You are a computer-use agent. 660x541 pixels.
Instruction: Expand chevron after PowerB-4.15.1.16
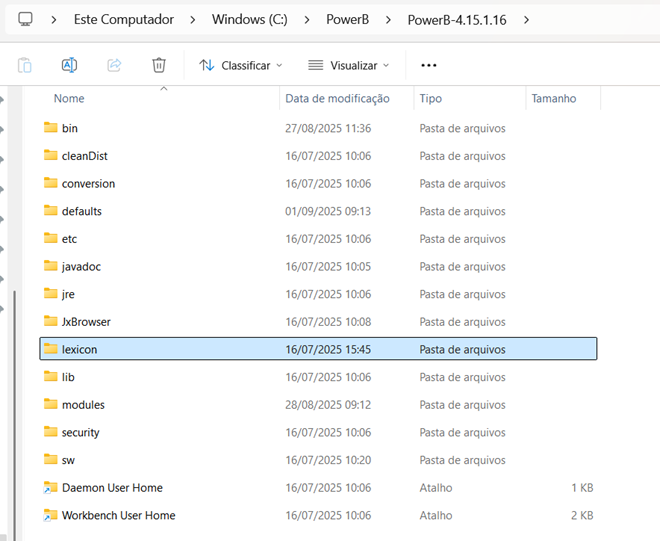point(526,20)
